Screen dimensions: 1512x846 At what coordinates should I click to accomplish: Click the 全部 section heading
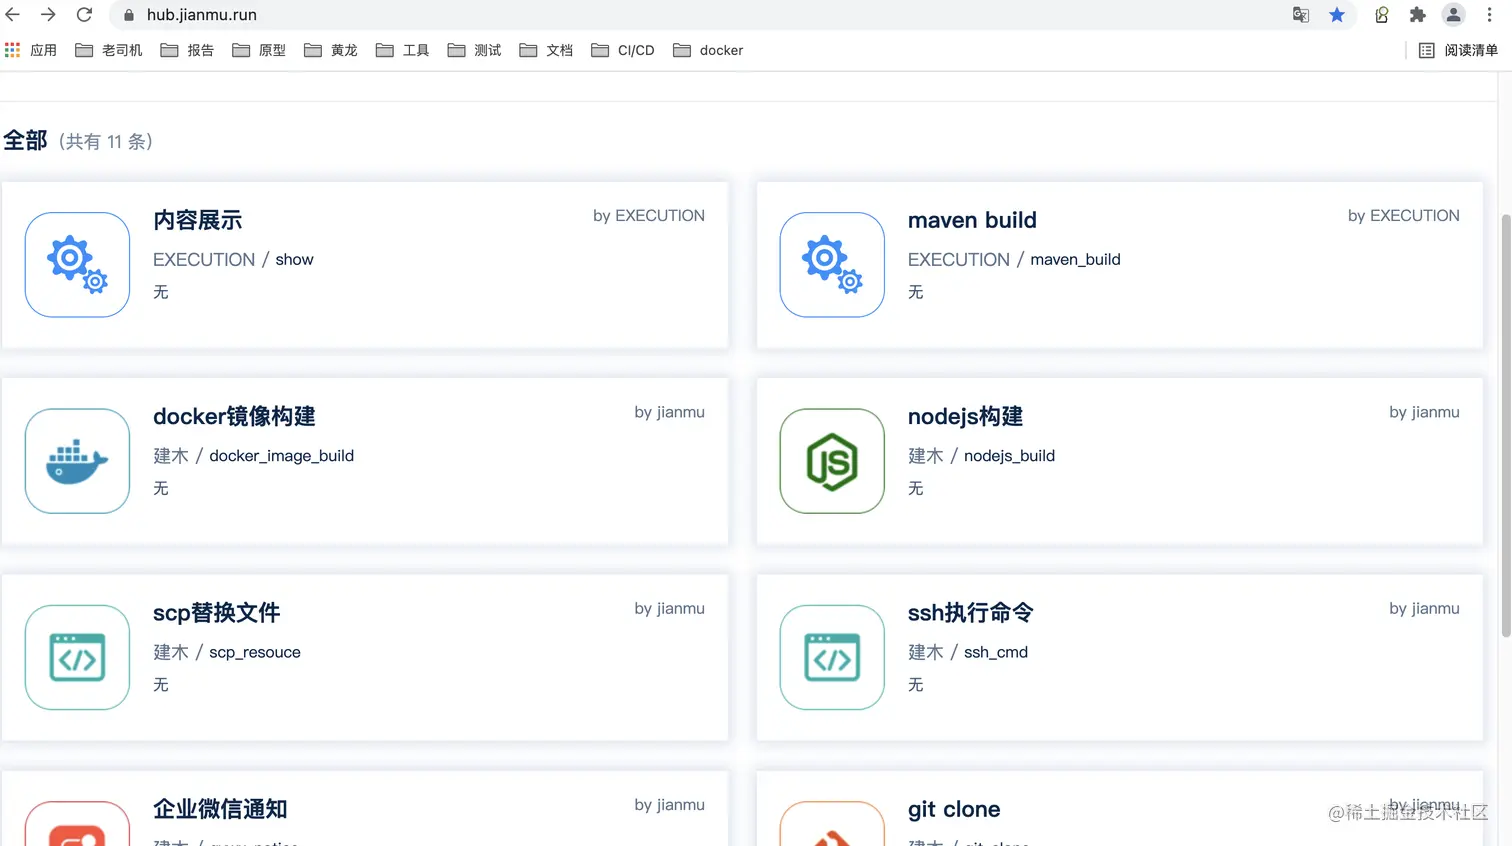point(25,141)
